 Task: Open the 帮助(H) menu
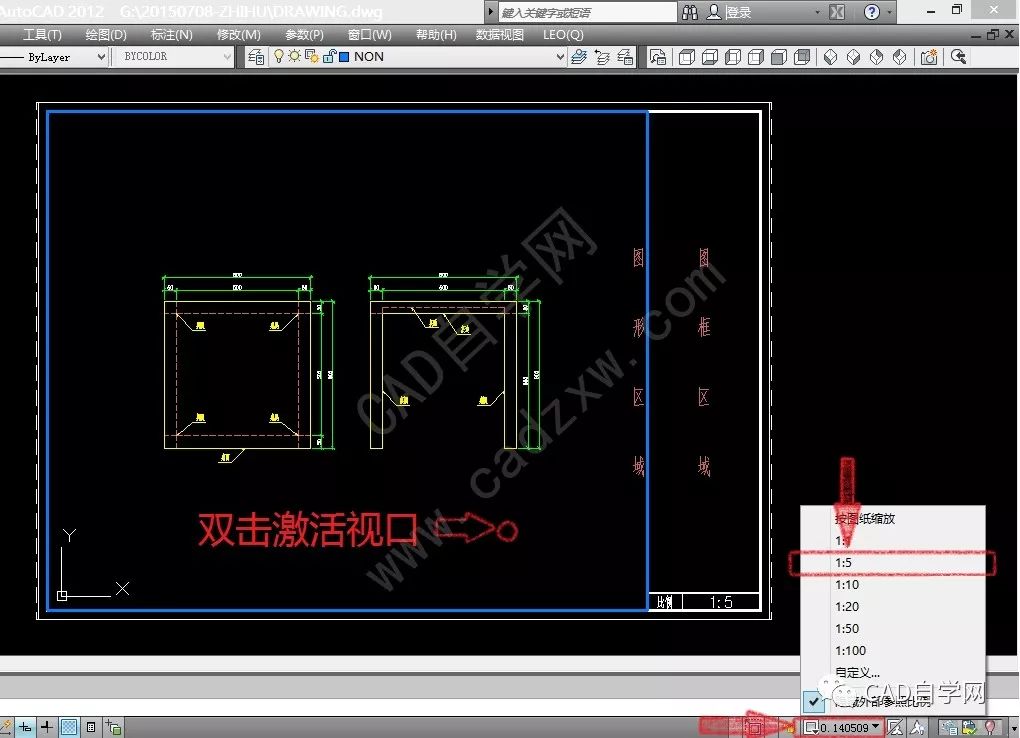pos(436,35)
